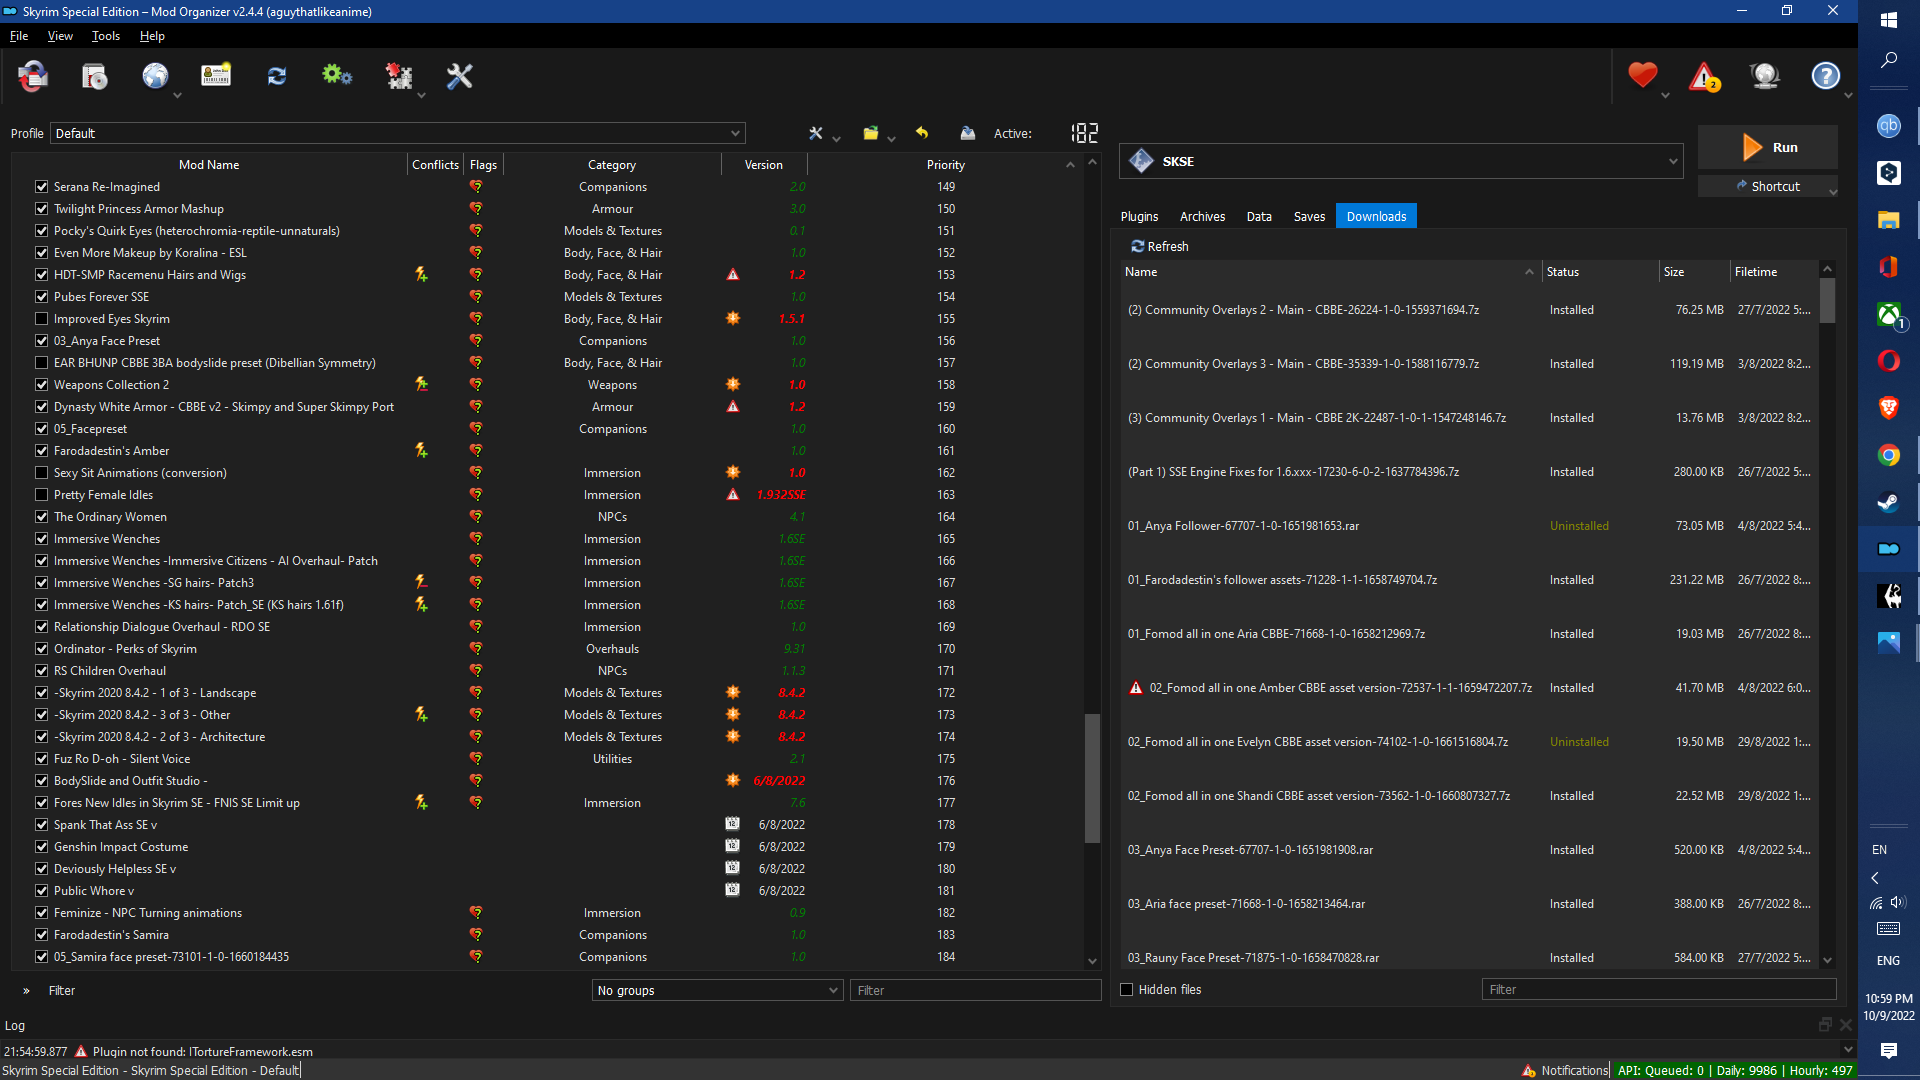Click the flag icon on Serana Re-Imagined row
The height and width of the screenshot is (1080, 1920).
[476, 187]
